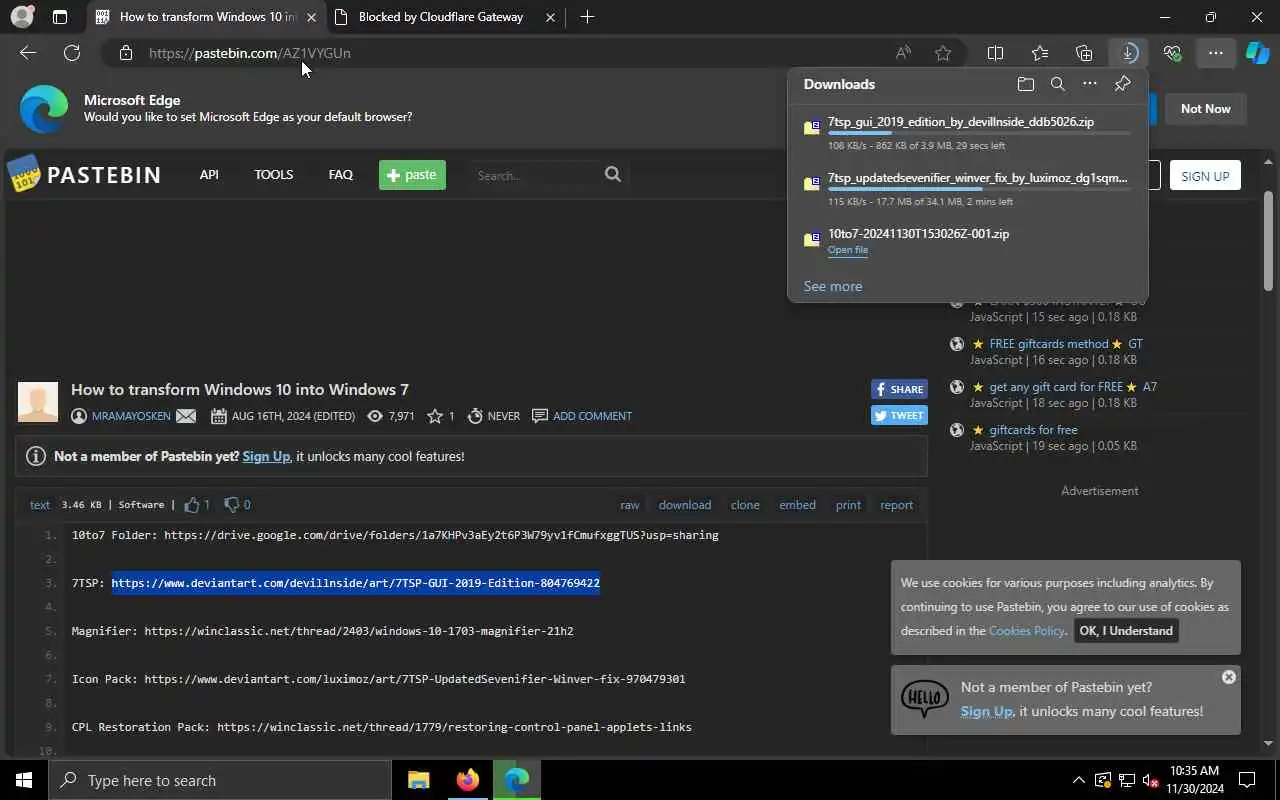Viewport: 1280px width, 800px height.
Task: Close the Blocked by Cloudflare Gateway tab
Action: click(x=551, y=17)
